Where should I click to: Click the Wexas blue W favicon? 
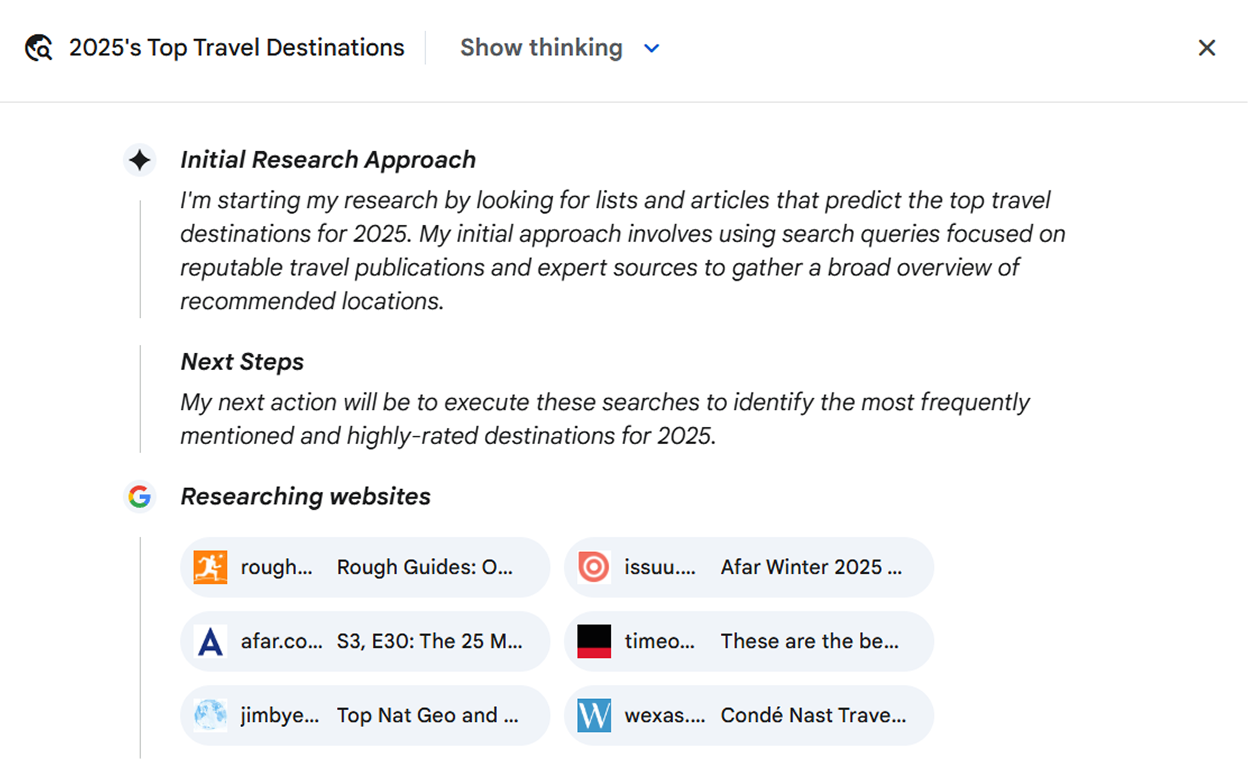click(x=594, y=715)
